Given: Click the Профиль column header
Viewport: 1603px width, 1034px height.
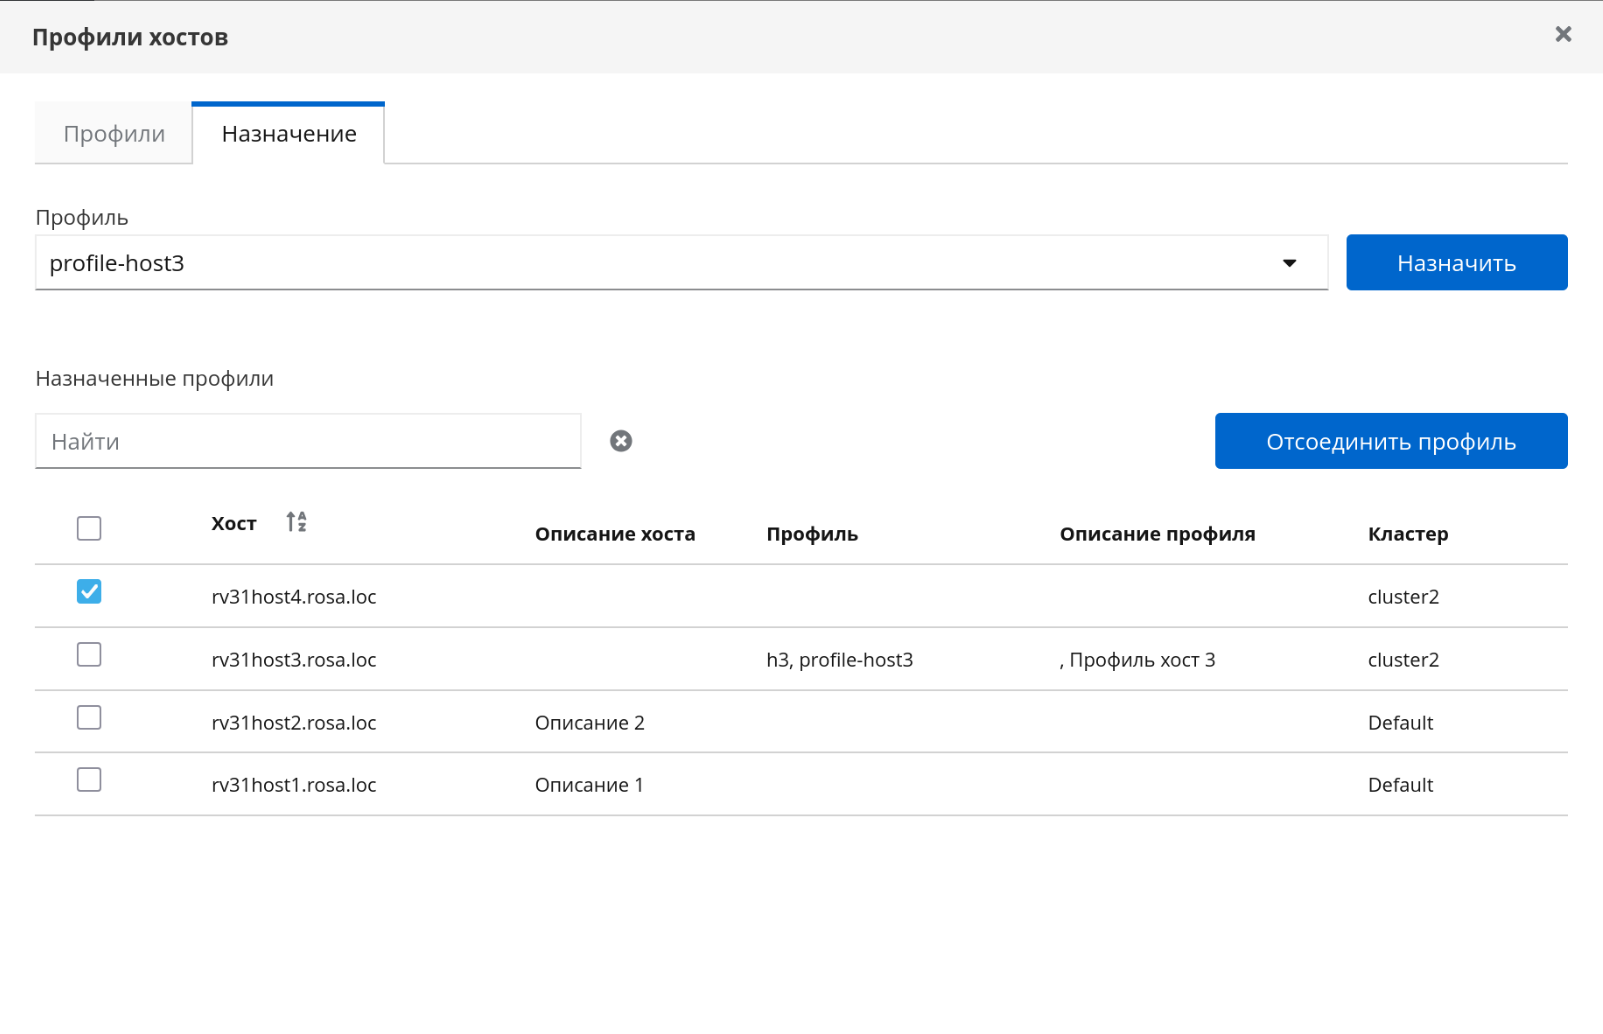Looking at the screenshot, I should [811, 534].
